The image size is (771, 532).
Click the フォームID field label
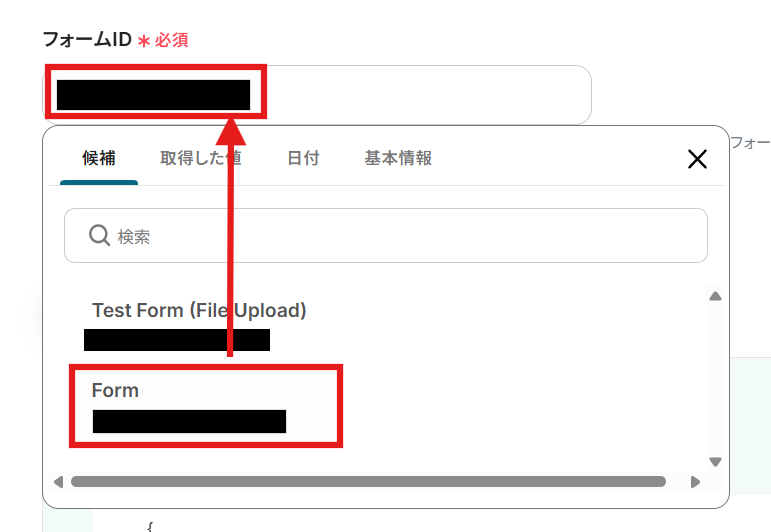tap(88, 39)
